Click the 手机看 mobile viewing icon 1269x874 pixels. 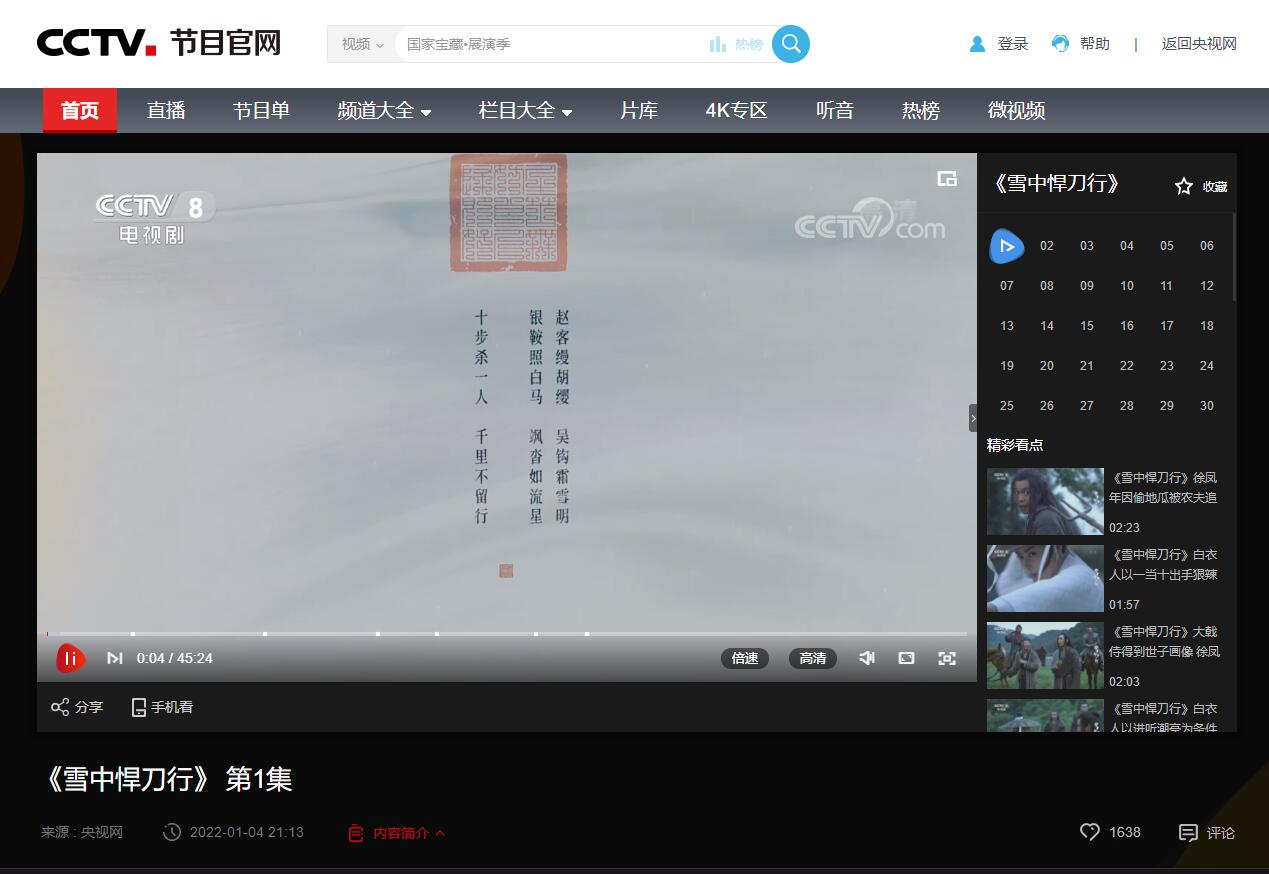coord(160,707)
